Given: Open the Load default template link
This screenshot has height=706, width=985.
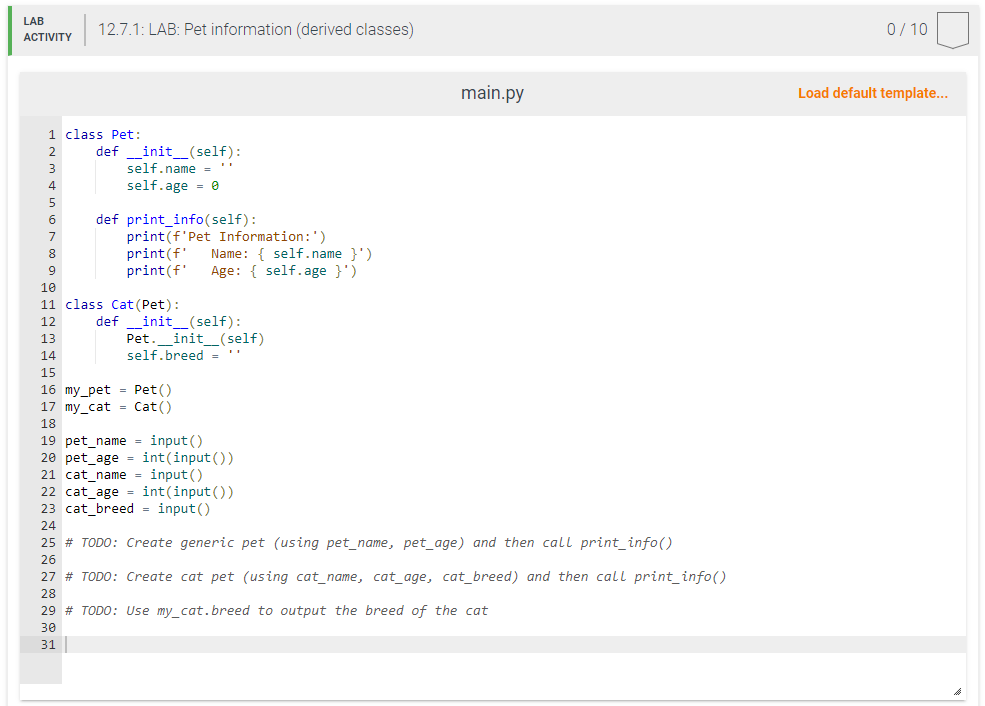Looking at the screenshot, I should [872, 92].
